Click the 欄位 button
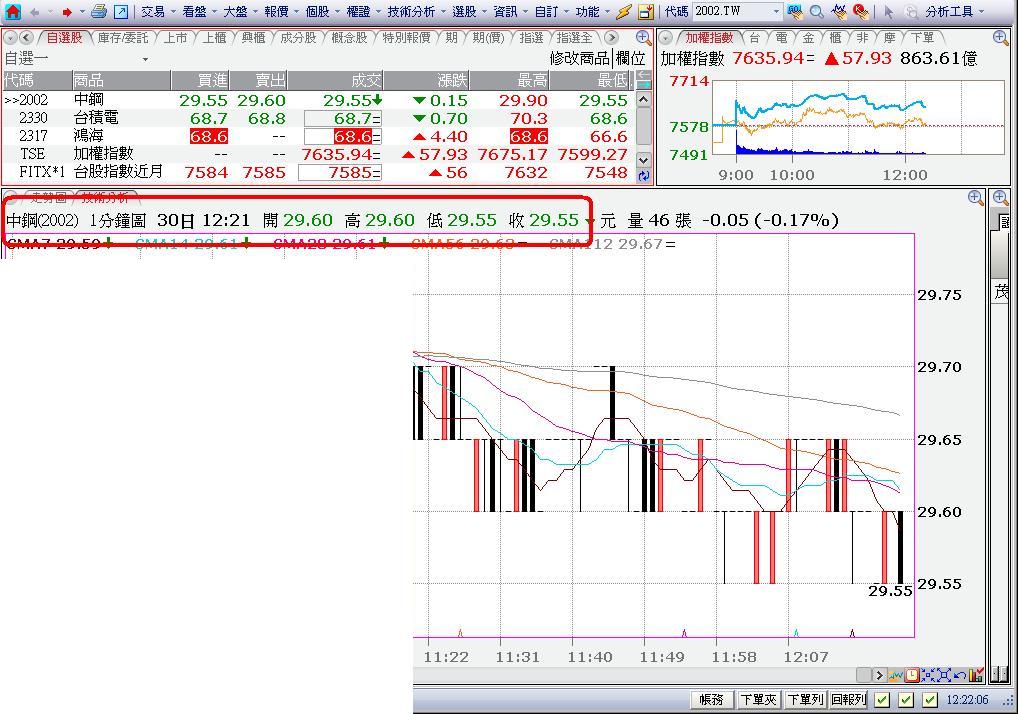1018x714 pixels. pyautogui.click(x=630, y=58)
